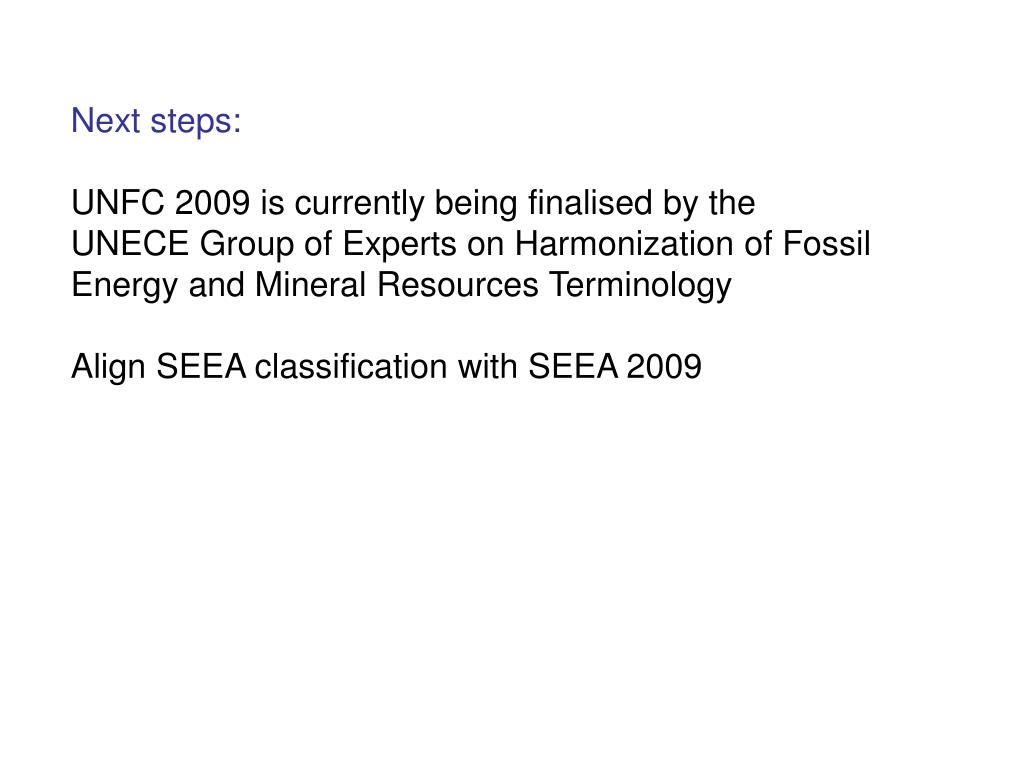
Task: Click the word 'Fossil' at line end
Action: point(826,244)
